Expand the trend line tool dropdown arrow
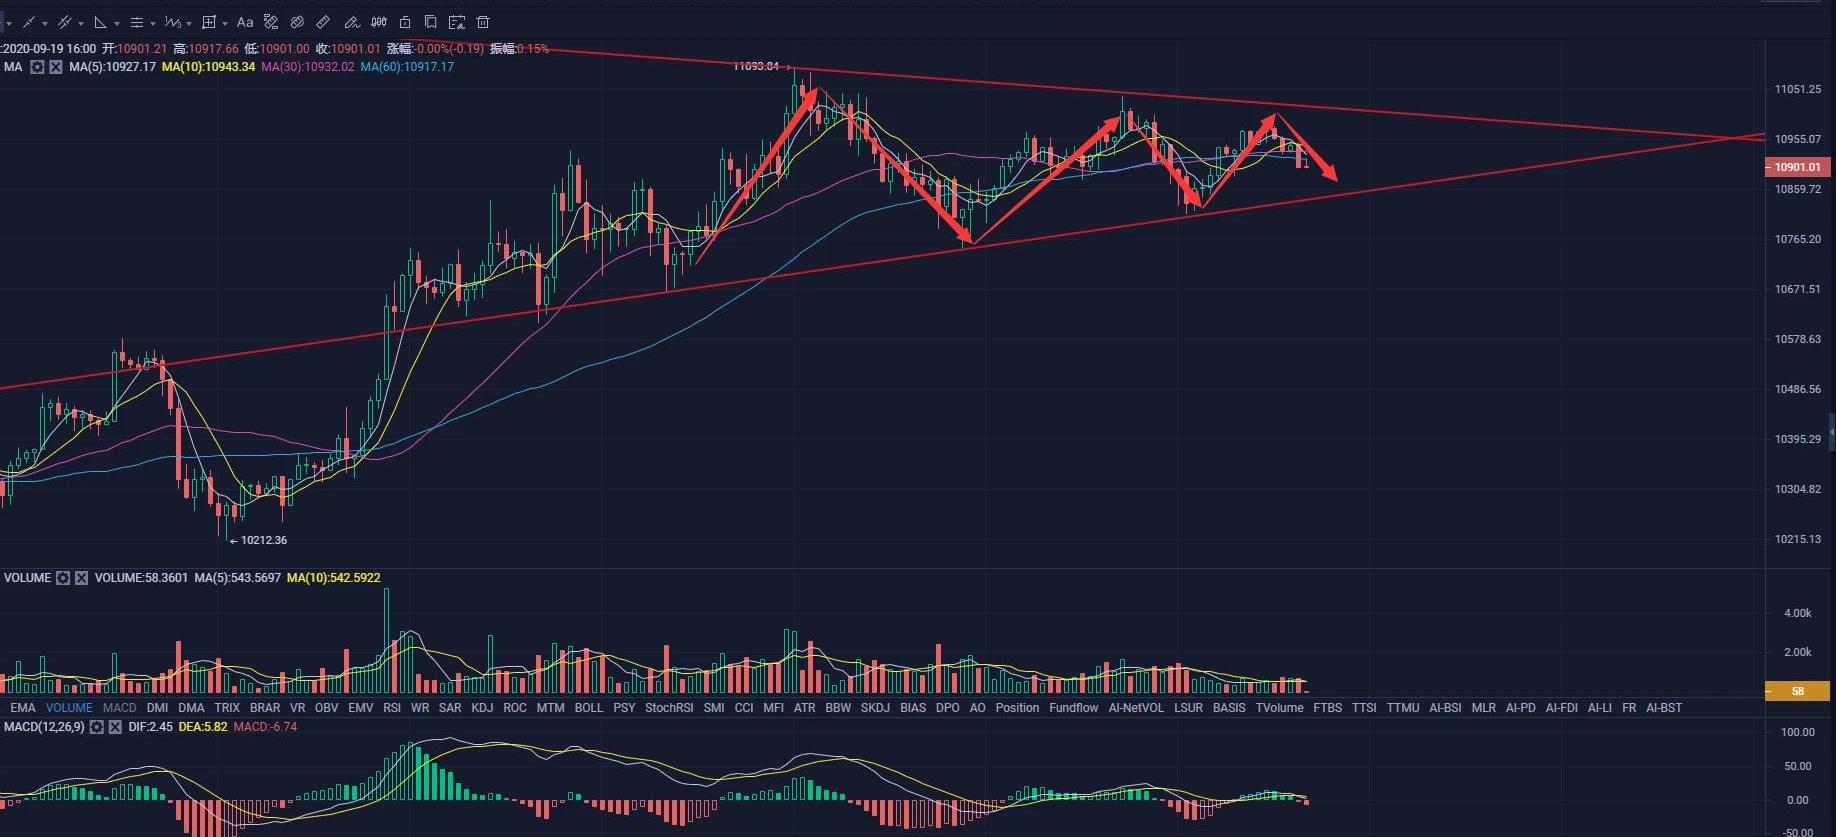The width and height of the screenshot is (1836, 837). [x=45, y=23]
